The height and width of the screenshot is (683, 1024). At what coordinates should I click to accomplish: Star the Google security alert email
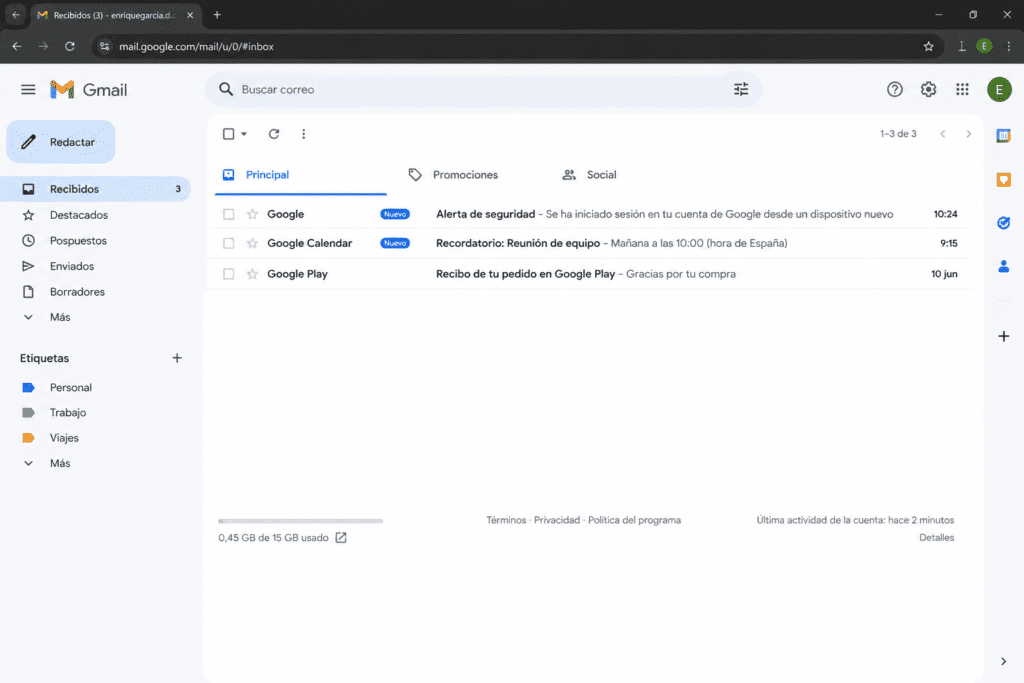pos(252,214)
